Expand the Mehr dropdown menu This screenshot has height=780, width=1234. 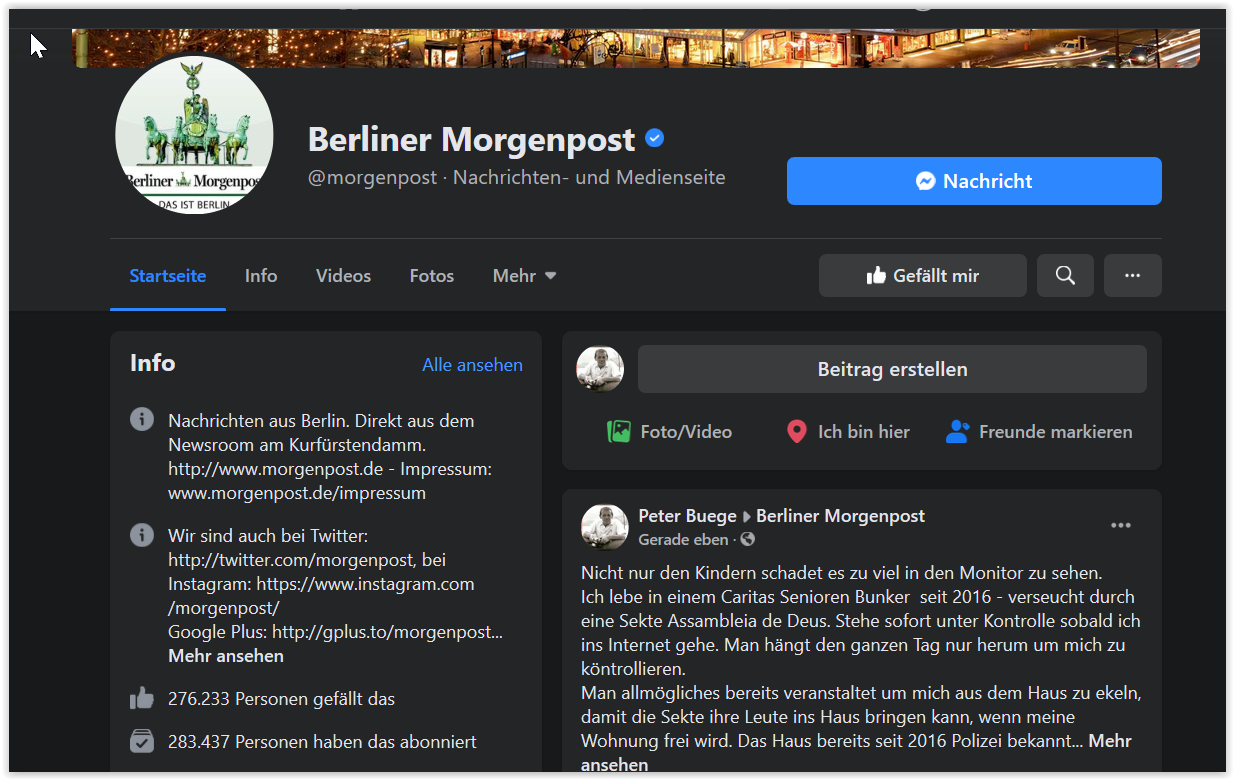tap(525, 276)
